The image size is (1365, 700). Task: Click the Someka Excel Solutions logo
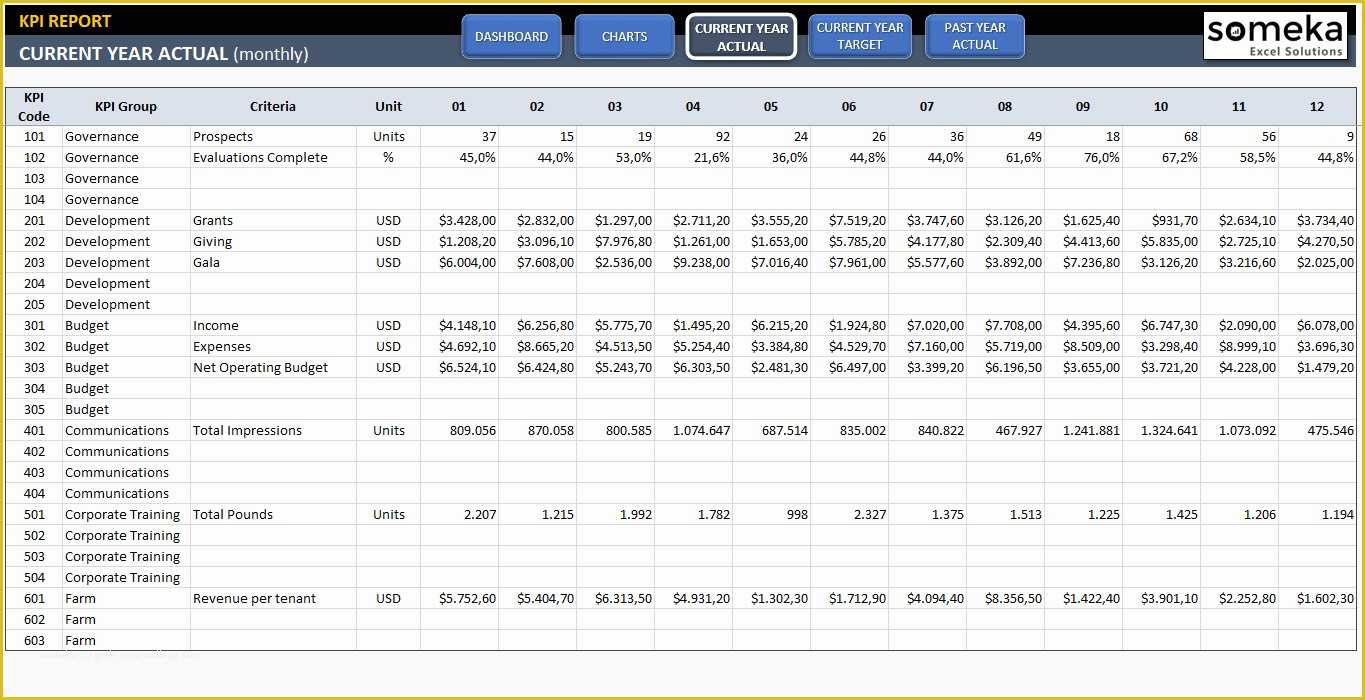click(x=1275, y=36)
